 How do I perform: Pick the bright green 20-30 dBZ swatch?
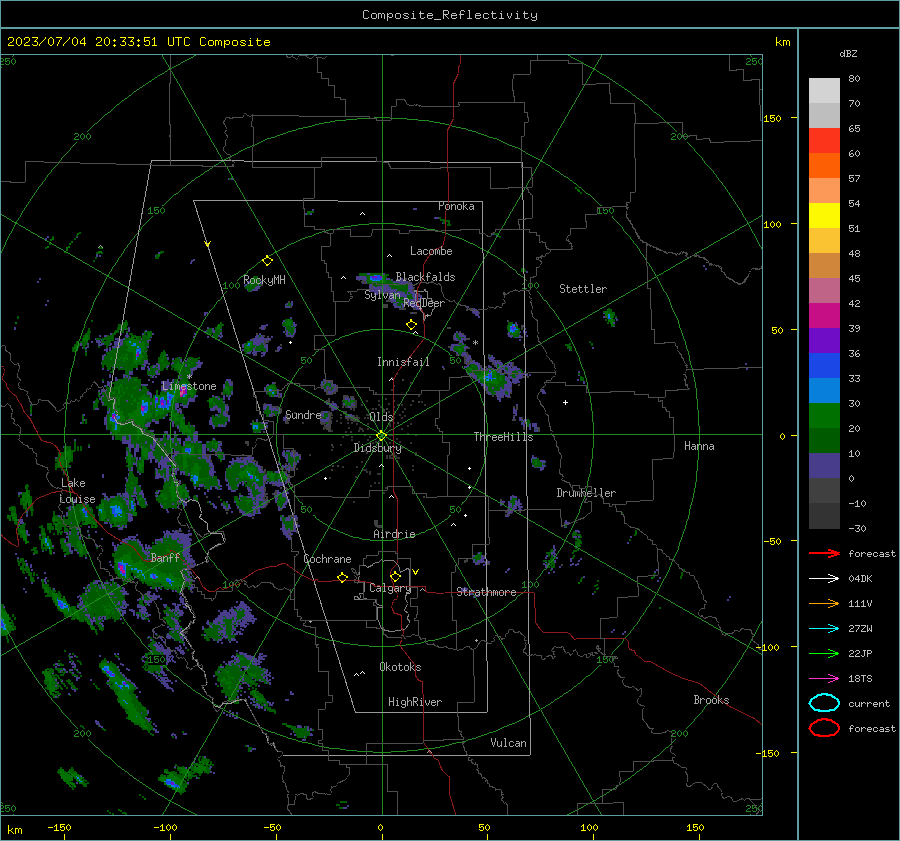[824, 415]
